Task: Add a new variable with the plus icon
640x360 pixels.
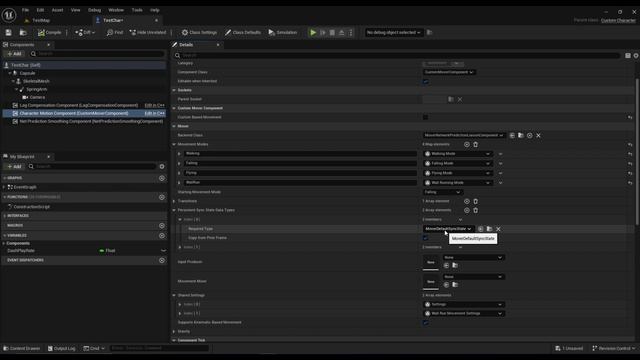Action: [x=162, y=236]
